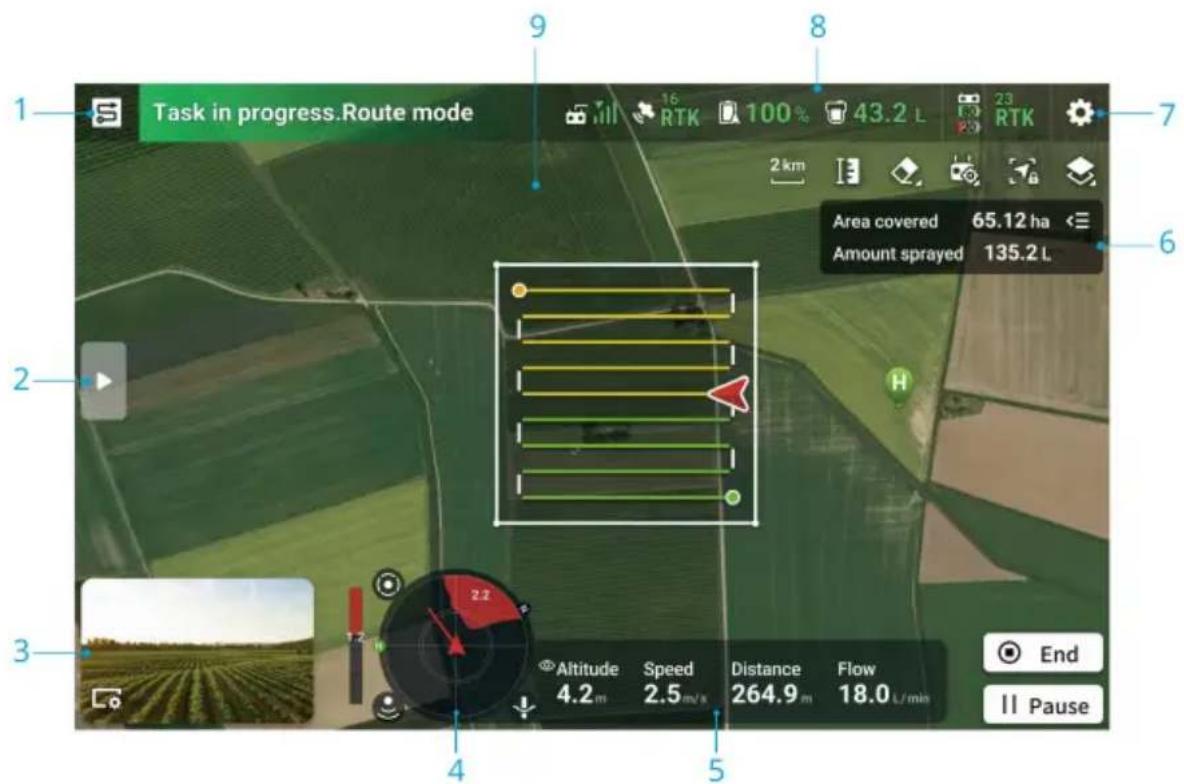Pause the route operation
Image resolution: width=1184 pixels, height=784 pixels.
click(1043, 705)
